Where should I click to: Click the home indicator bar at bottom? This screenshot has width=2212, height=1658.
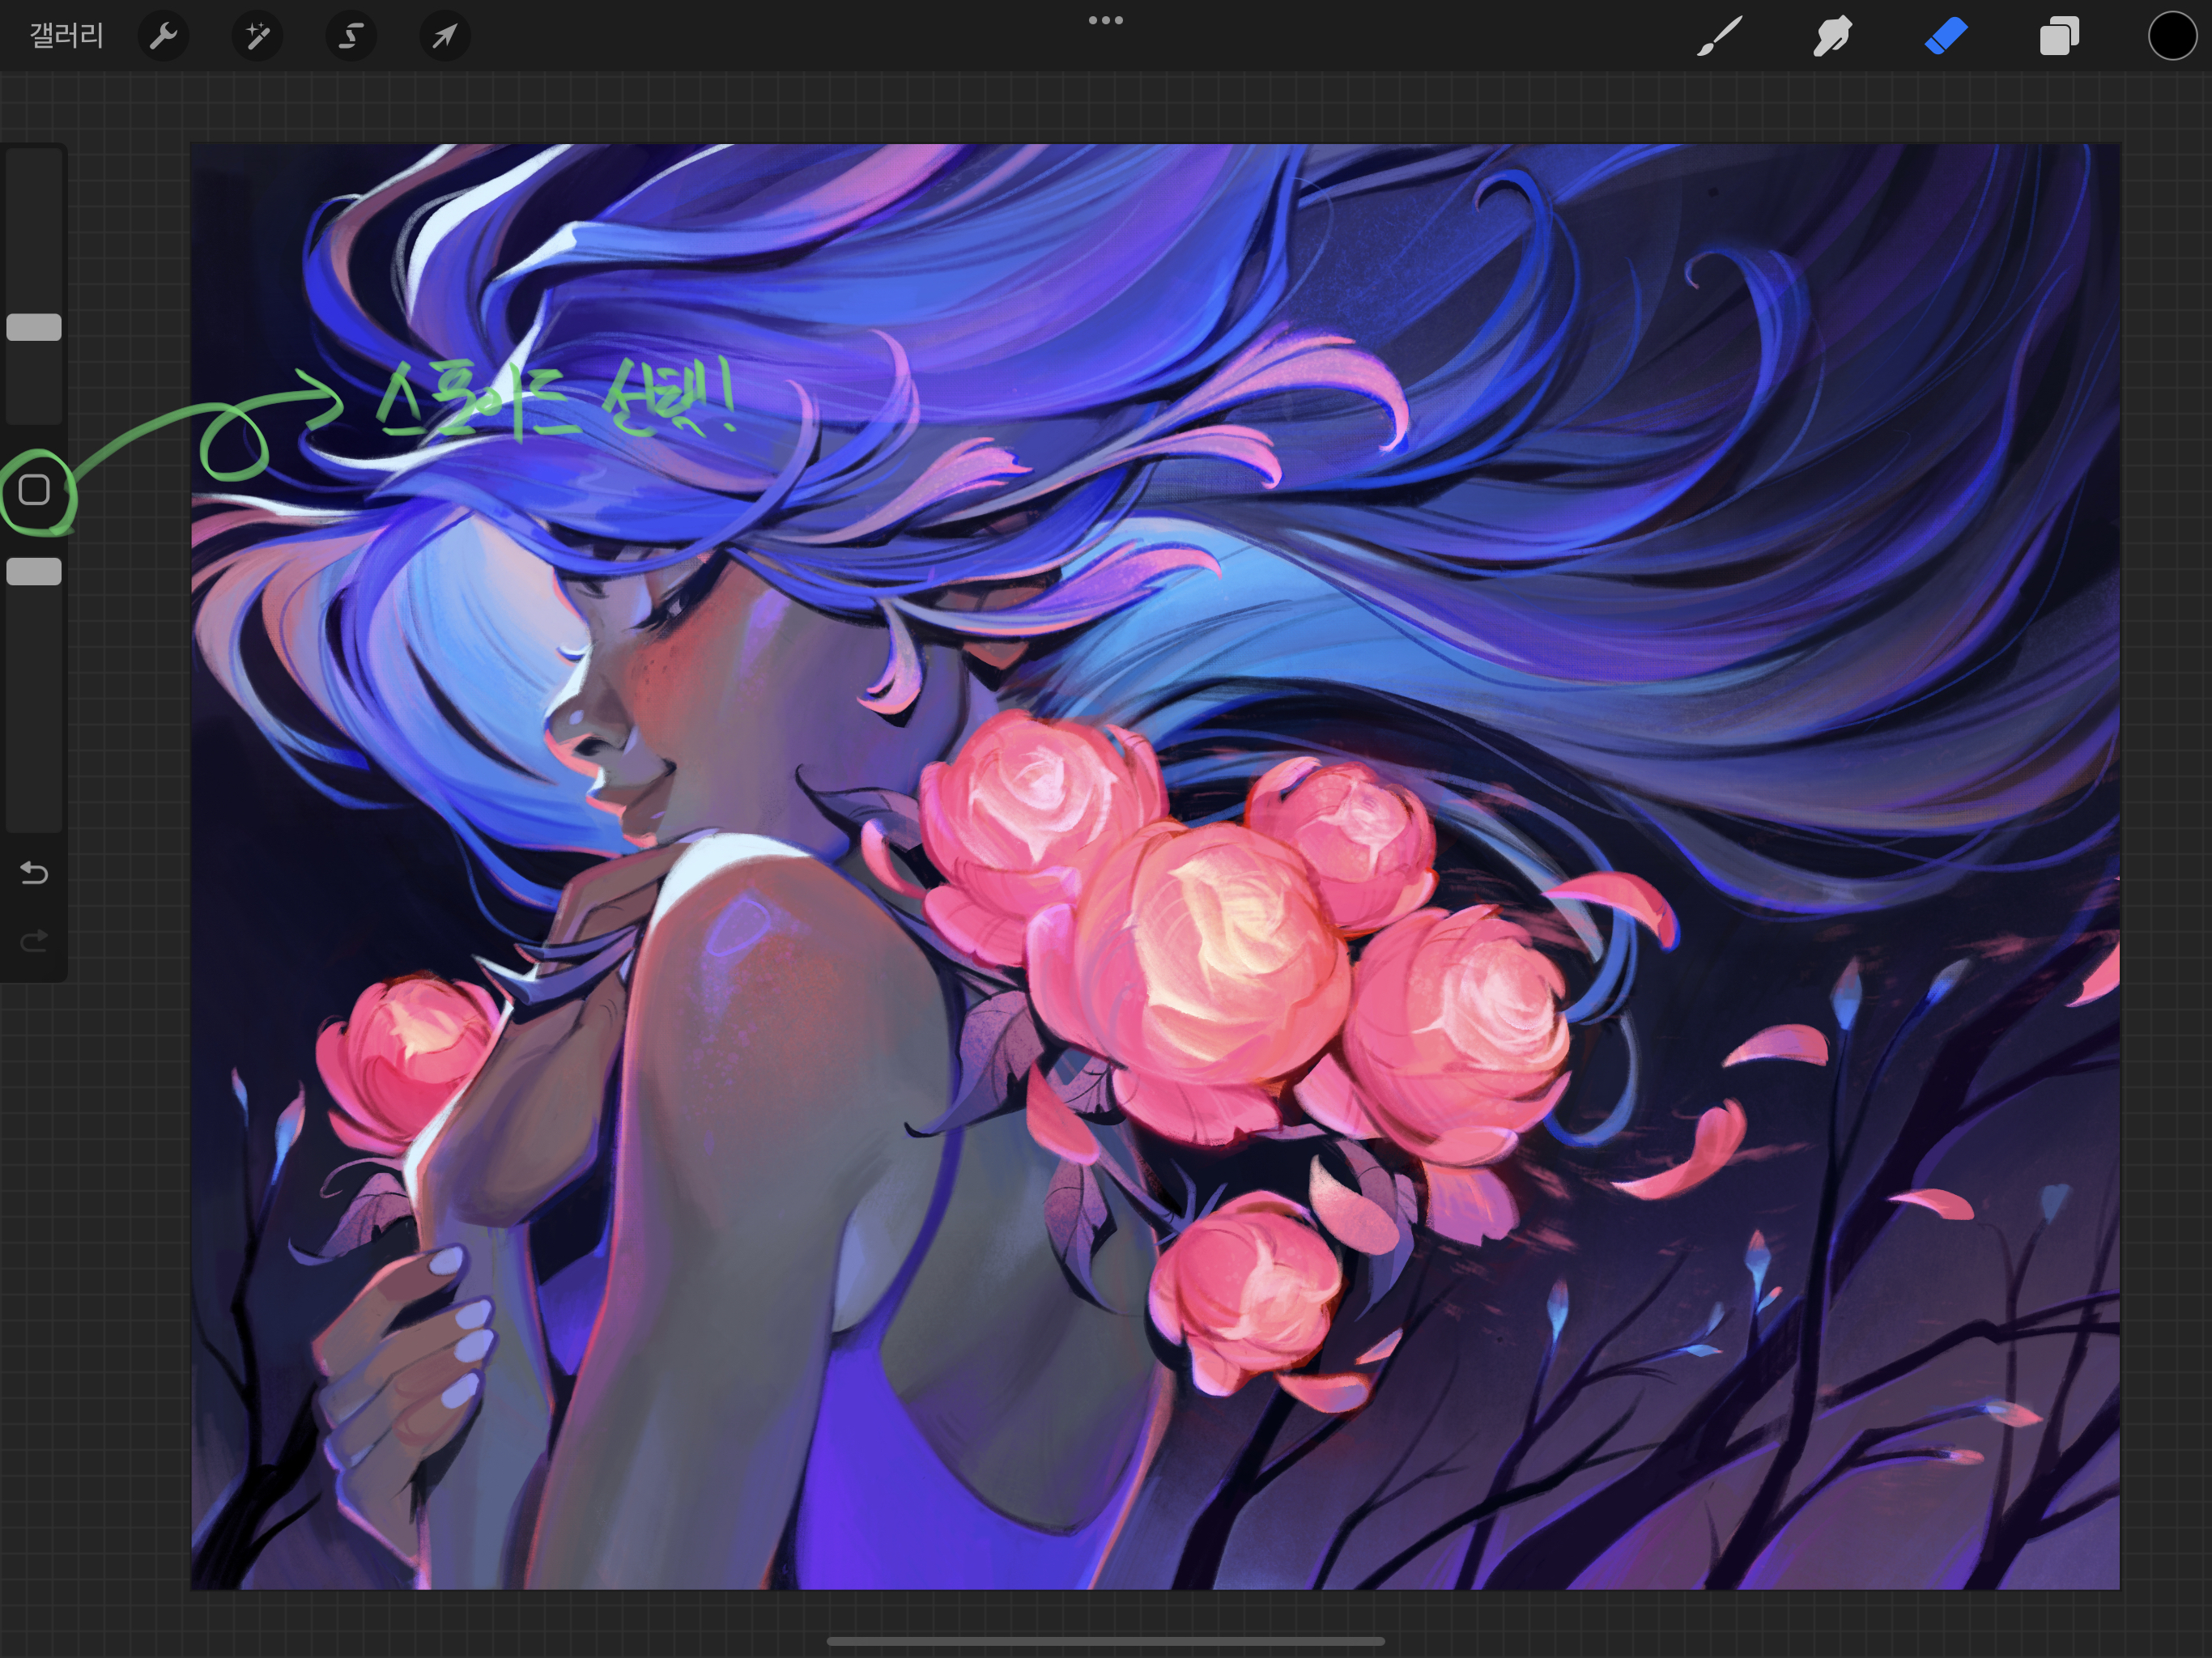click(1105, 1641)
